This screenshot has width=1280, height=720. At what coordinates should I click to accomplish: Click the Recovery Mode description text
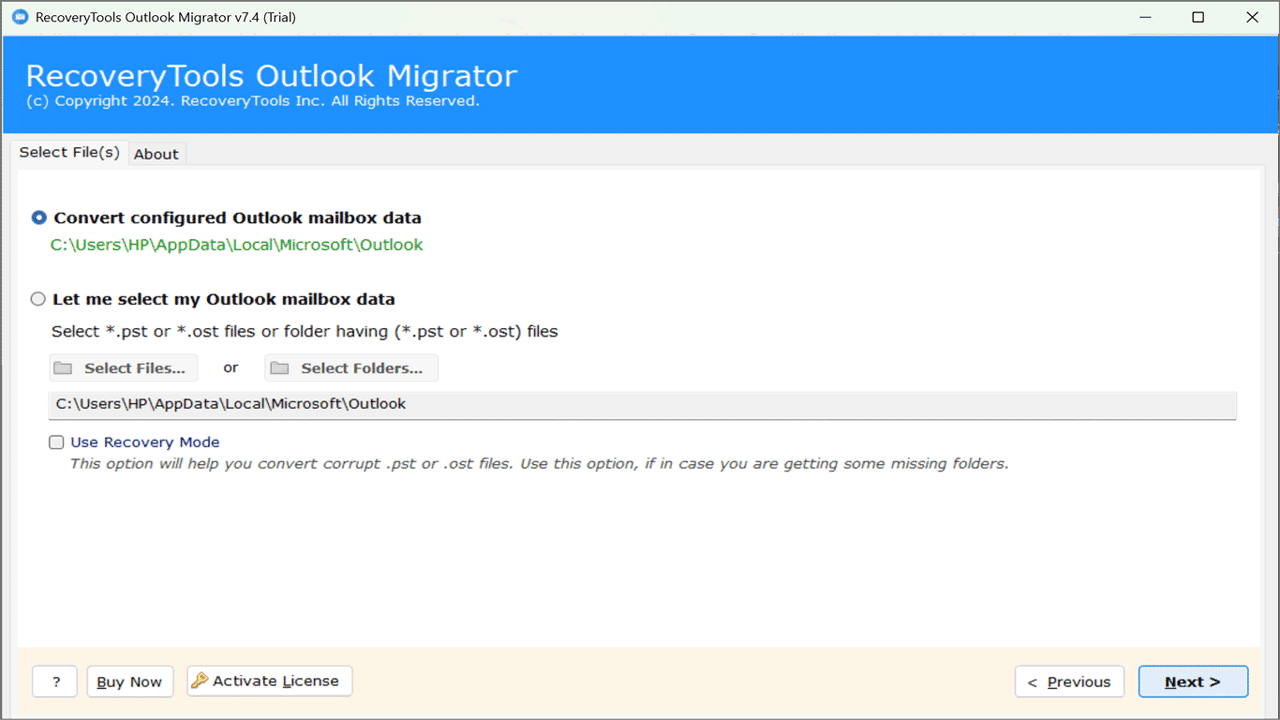[x=539, y=464]
